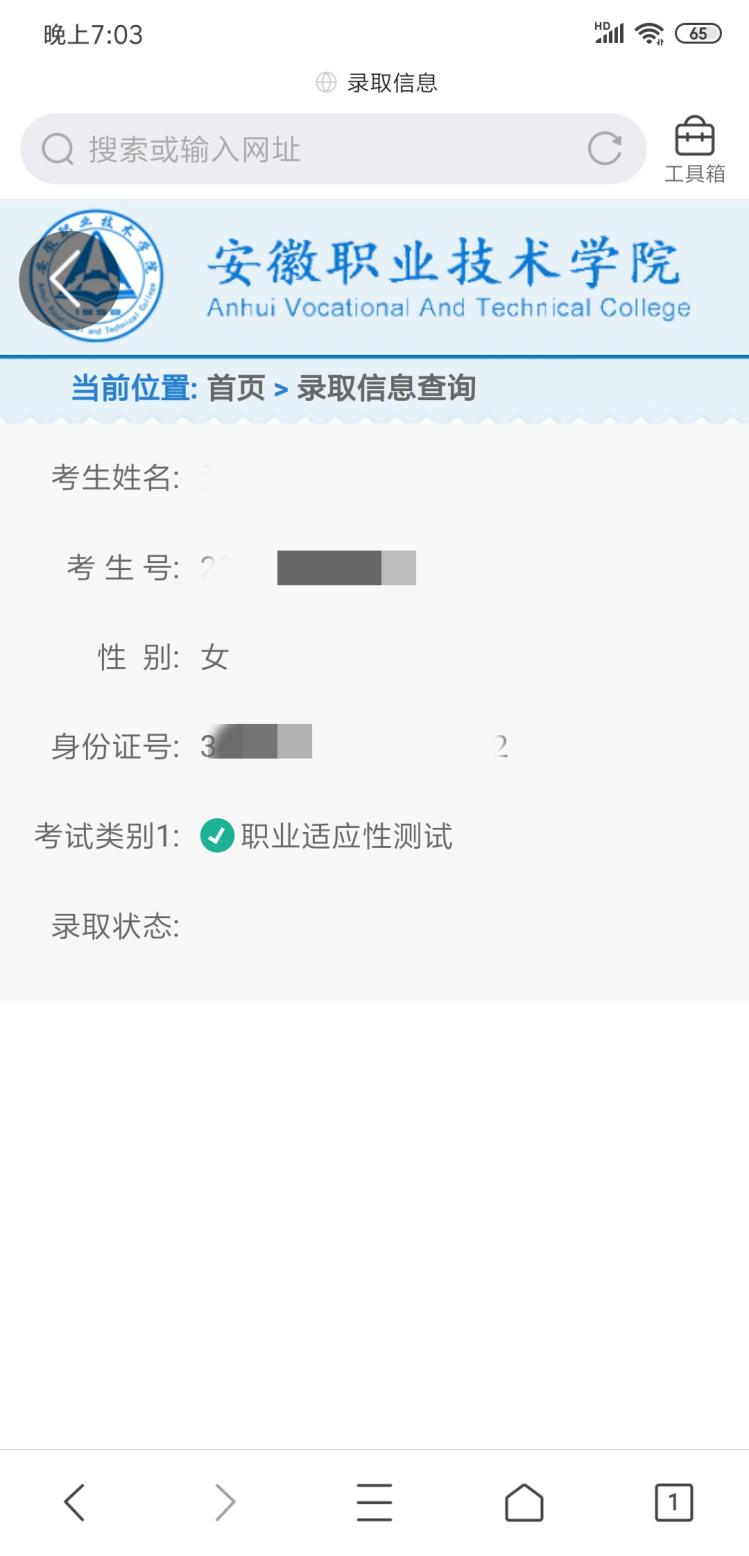This screenshot has width=749, height=1556.
Task: Tap the floating back arrow overlay
Action: point(68,281)
